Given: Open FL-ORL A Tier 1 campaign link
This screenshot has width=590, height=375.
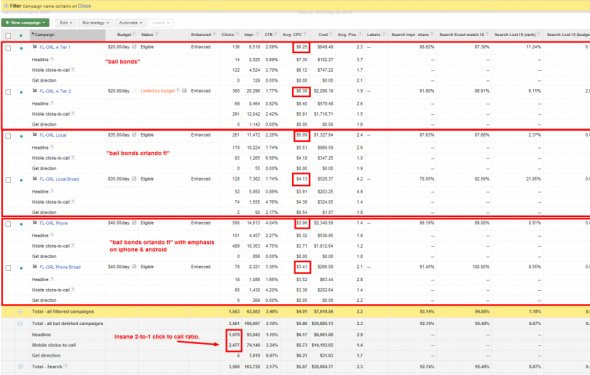Looking at the screenshot, I should 55,47.
